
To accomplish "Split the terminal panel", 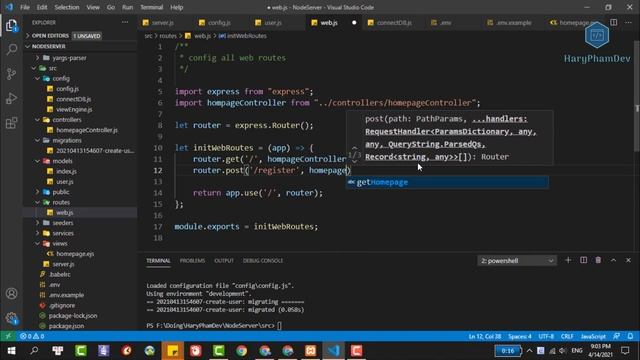I will [583, 260].
